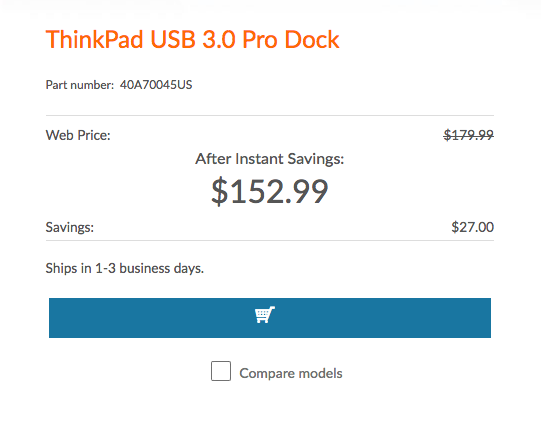This screenshot has height=428, width=541.
Task: Click the large $152.99 sale price
Action: 269,191
